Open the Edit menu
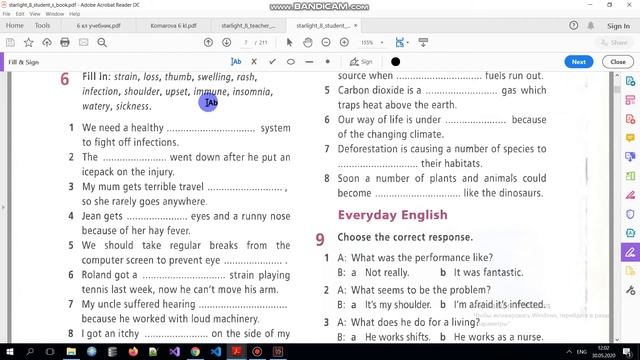The height and width of the screenshot is (360, 640). tap(20, 14)
